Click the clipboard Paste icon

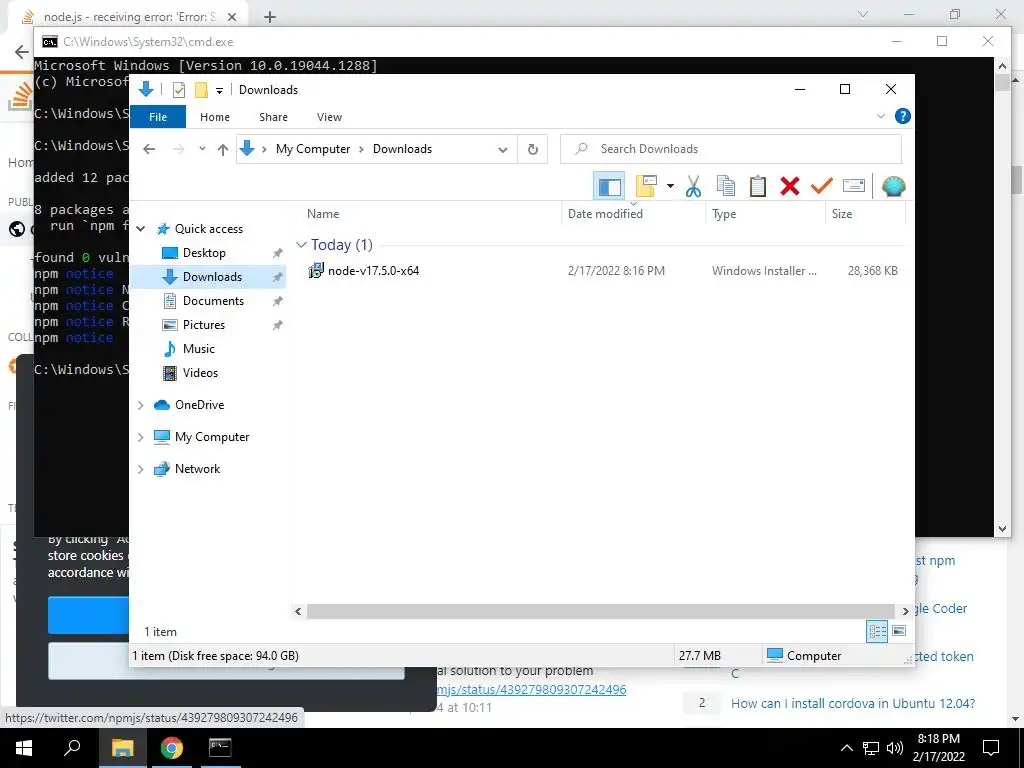click(x=758, y=186)
